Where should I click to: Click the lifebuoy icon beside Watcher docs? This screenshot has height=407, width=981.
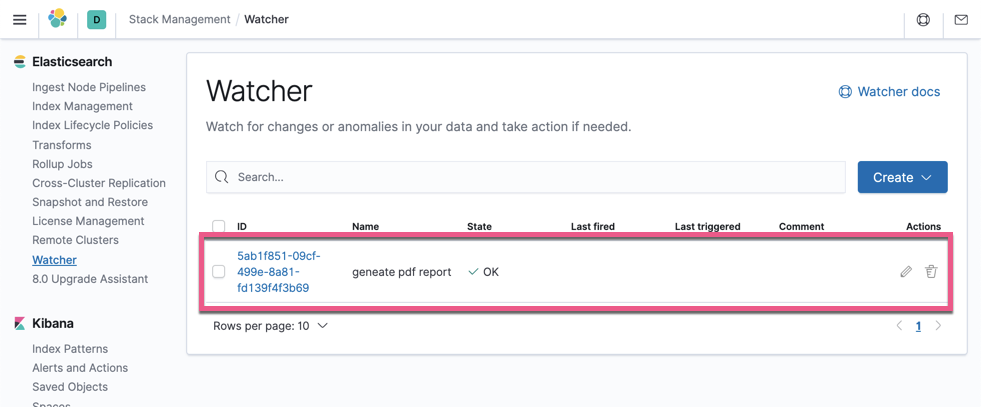click(x=845, y=92)
